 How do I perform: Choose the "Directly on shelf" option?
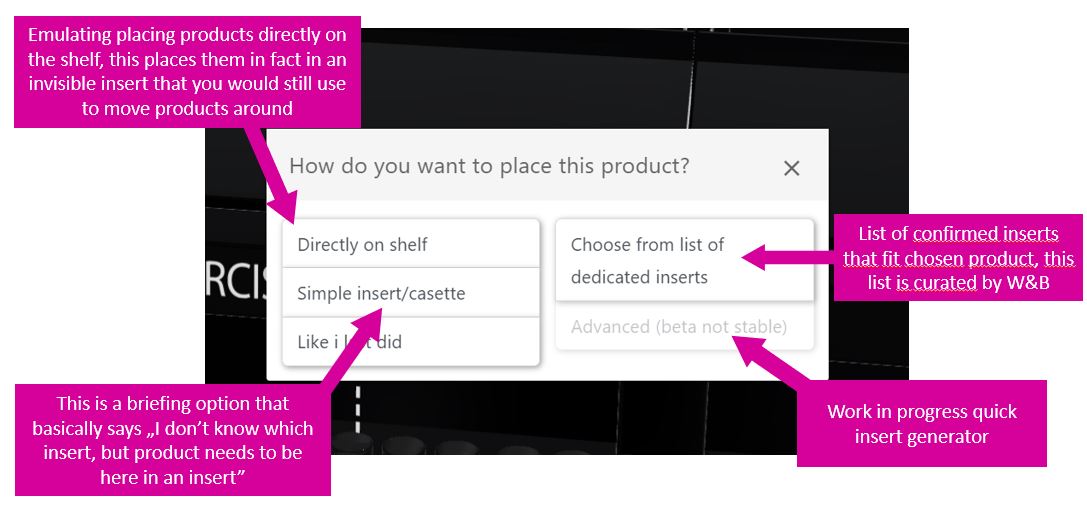pyautogui.click(x=362, y=244)
